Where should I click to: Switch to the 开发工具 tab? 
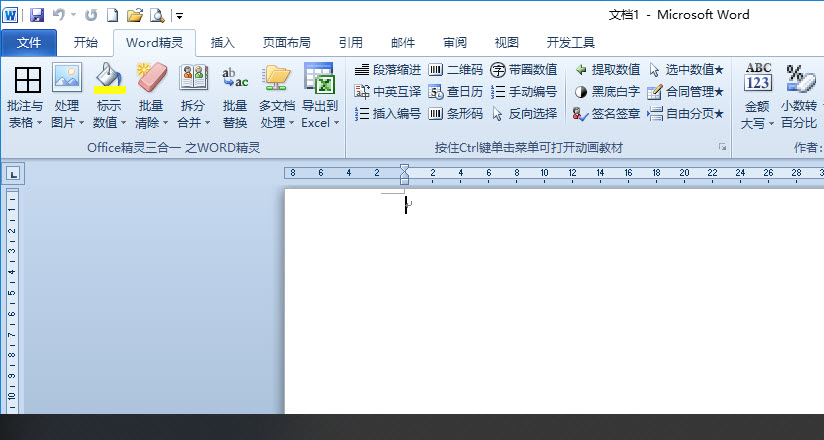pos(570,43)
